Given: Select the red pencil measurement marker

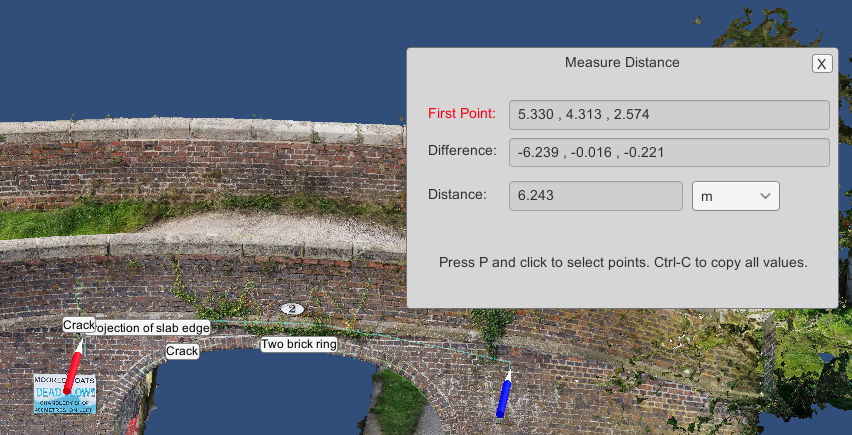Looking at the screenshot, I should coord(73,367).
